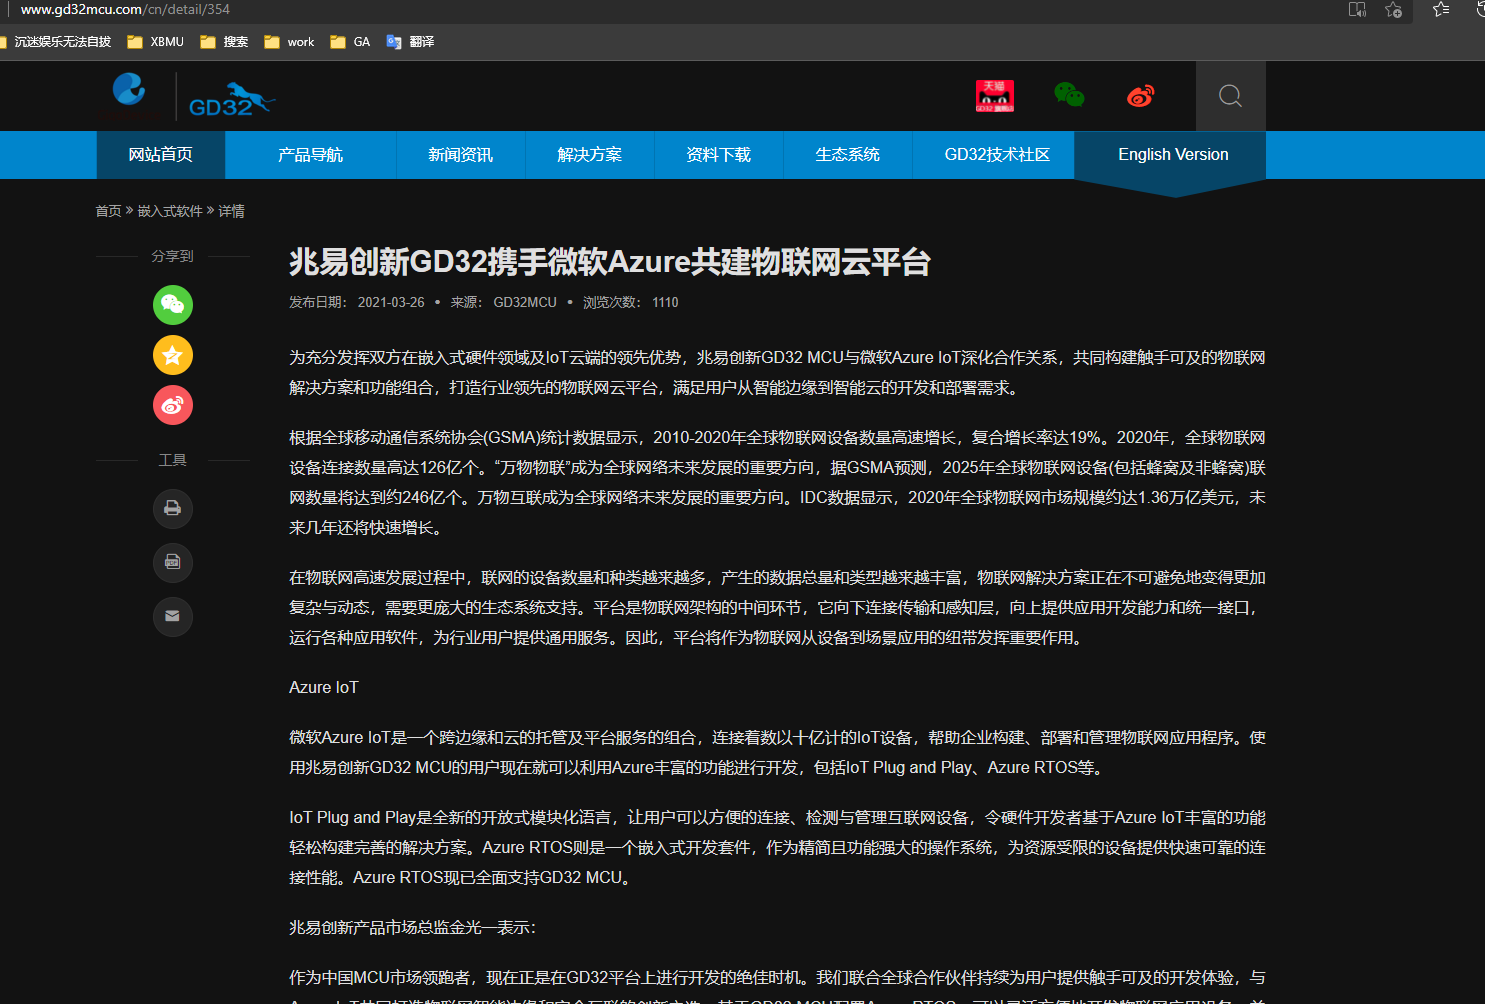The image size is (1485, 1004).
Task: Click view count 1110
Action: click(665, 302)
